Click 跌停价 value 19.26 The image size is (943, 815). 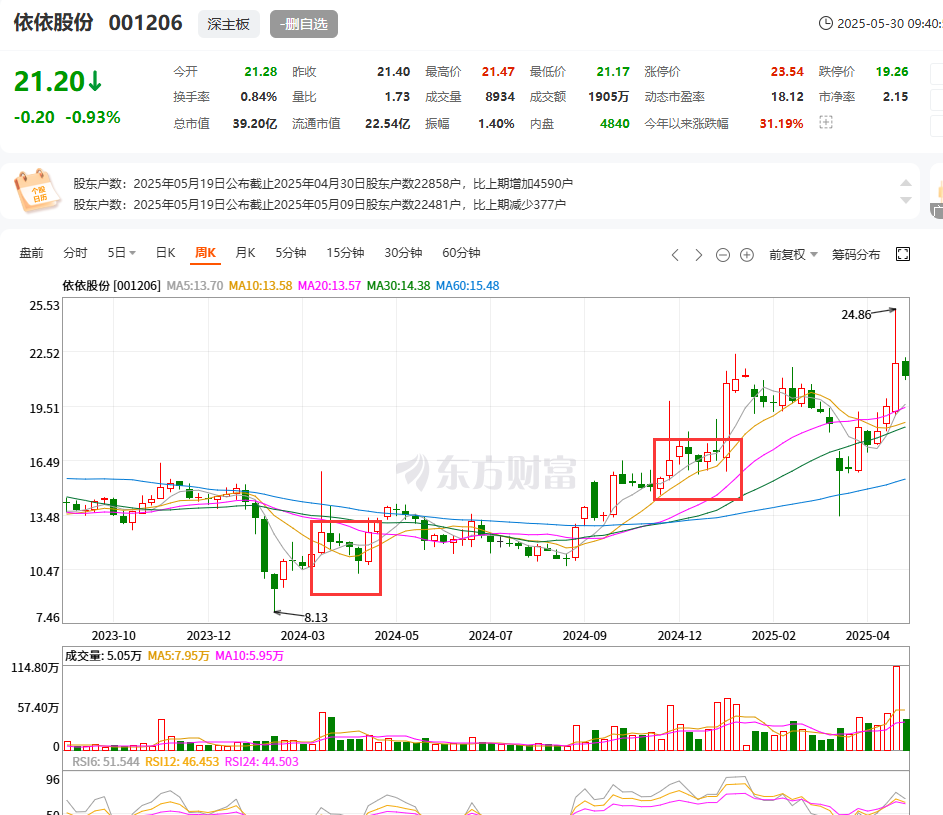point(892,72)
